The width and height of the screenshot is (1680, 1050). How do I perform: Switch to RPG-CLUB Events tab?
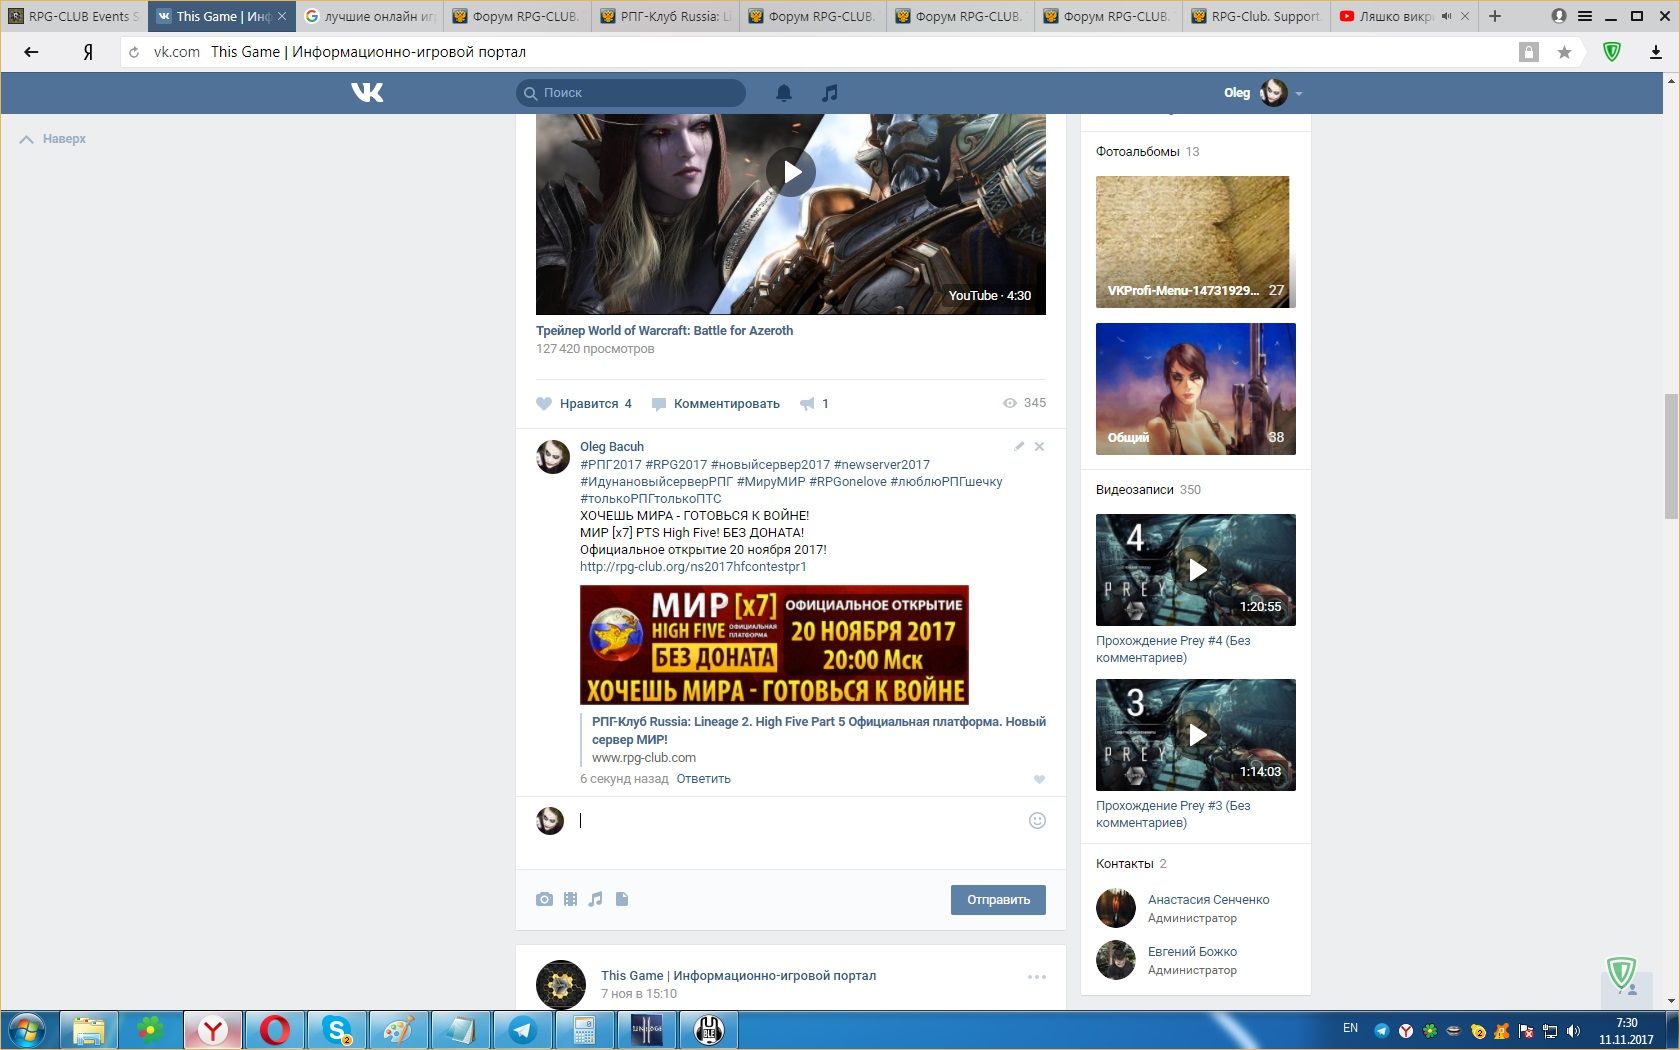[74, 16]
